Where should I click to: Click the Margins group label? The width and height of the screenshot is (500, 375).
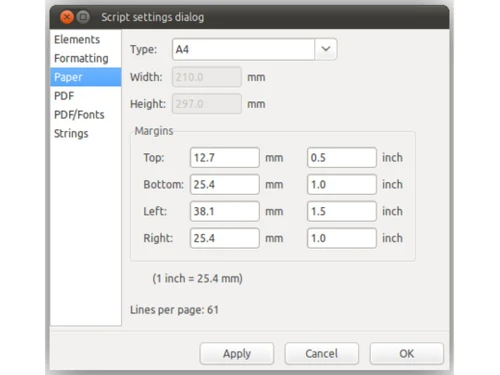pyautogui.click(x=154, y=131)
